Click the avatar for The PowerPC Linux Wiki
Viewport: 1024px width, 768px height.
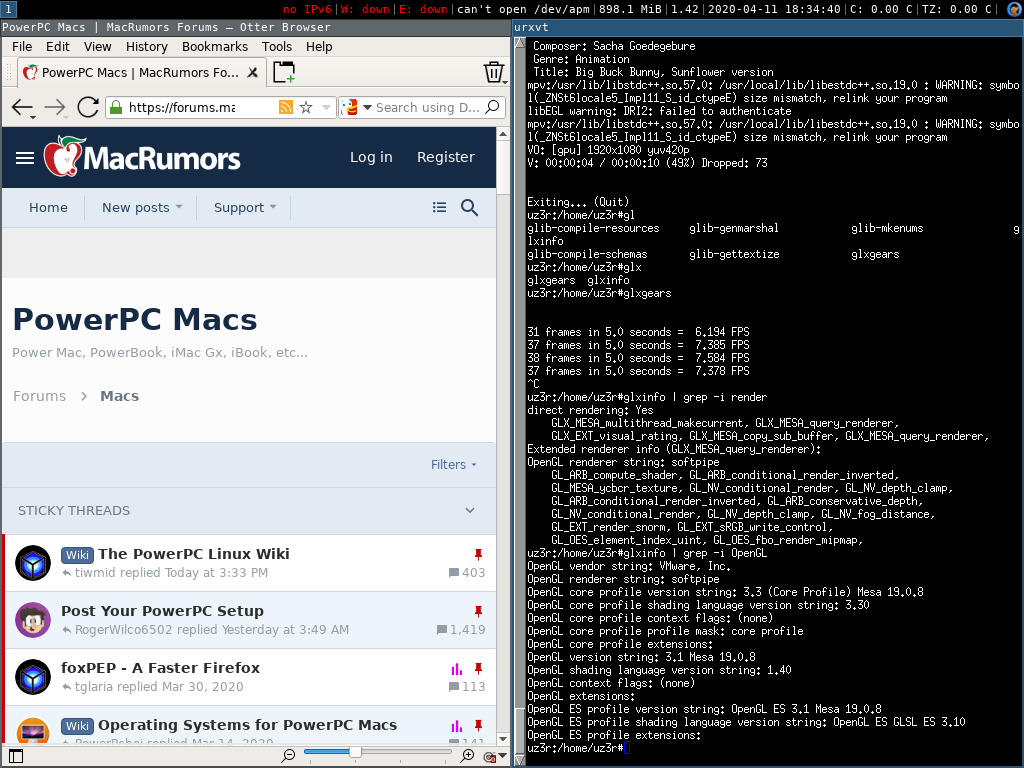[x=33, y=563]
